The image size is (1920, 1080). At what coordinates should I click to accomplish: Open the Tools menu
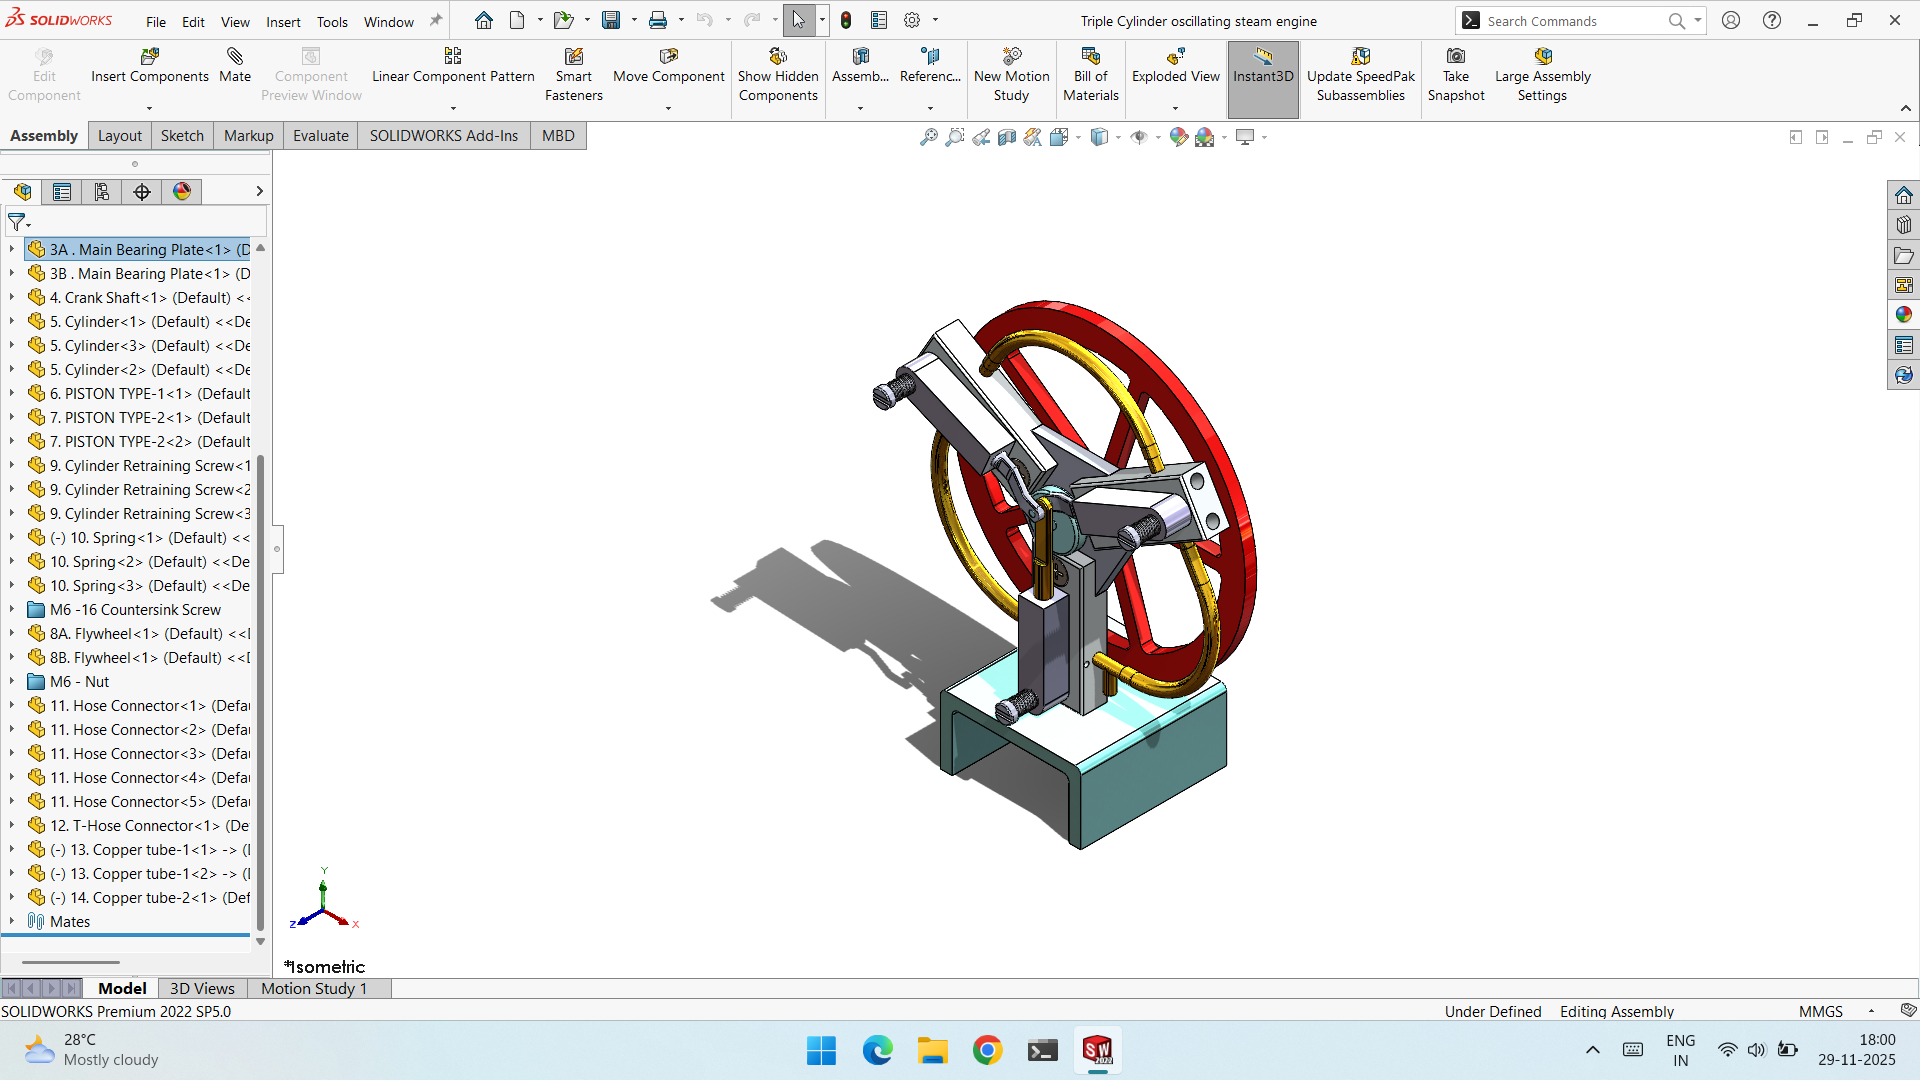click(x=332, y=21)
